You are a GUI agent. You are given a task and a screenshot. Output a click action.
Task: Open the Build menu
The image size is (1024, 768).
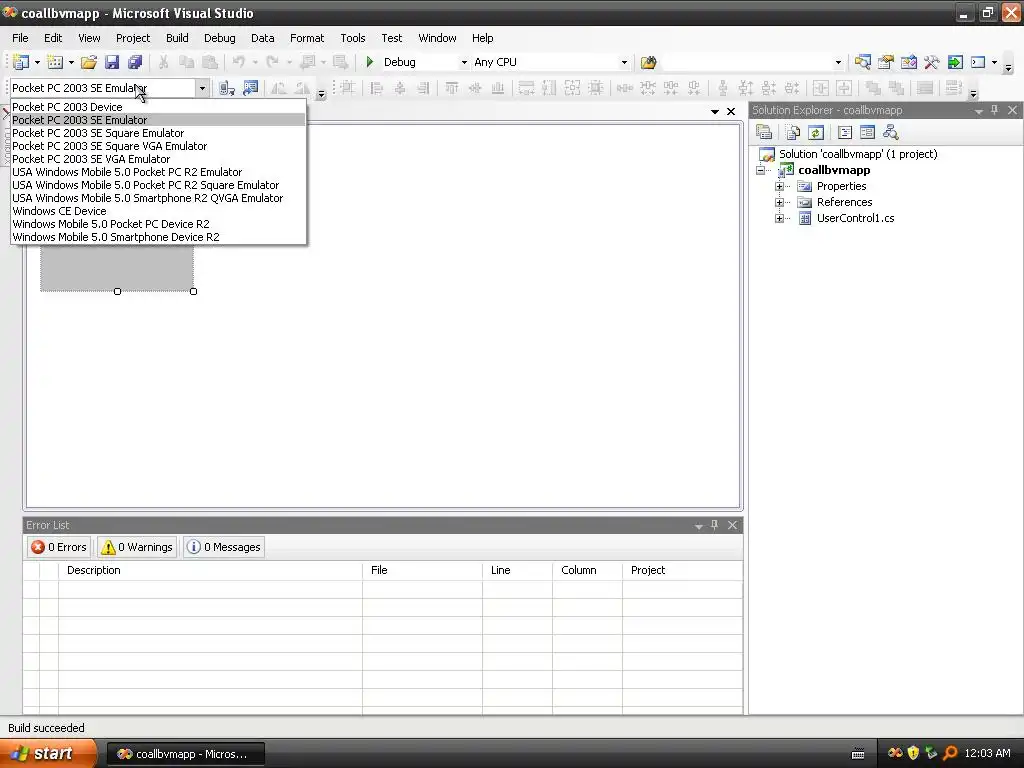[177, 38]
